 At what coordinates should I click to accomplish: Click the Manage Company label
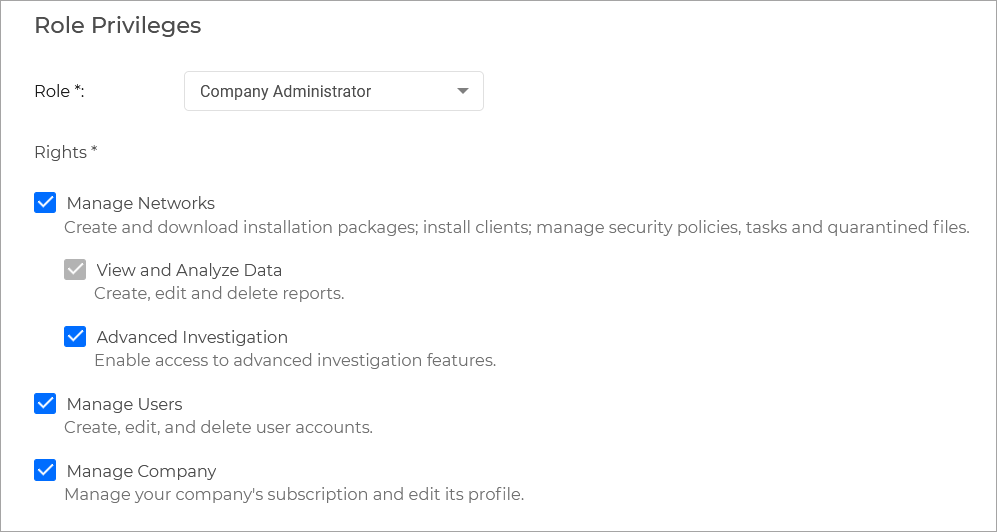click(141, 471)
